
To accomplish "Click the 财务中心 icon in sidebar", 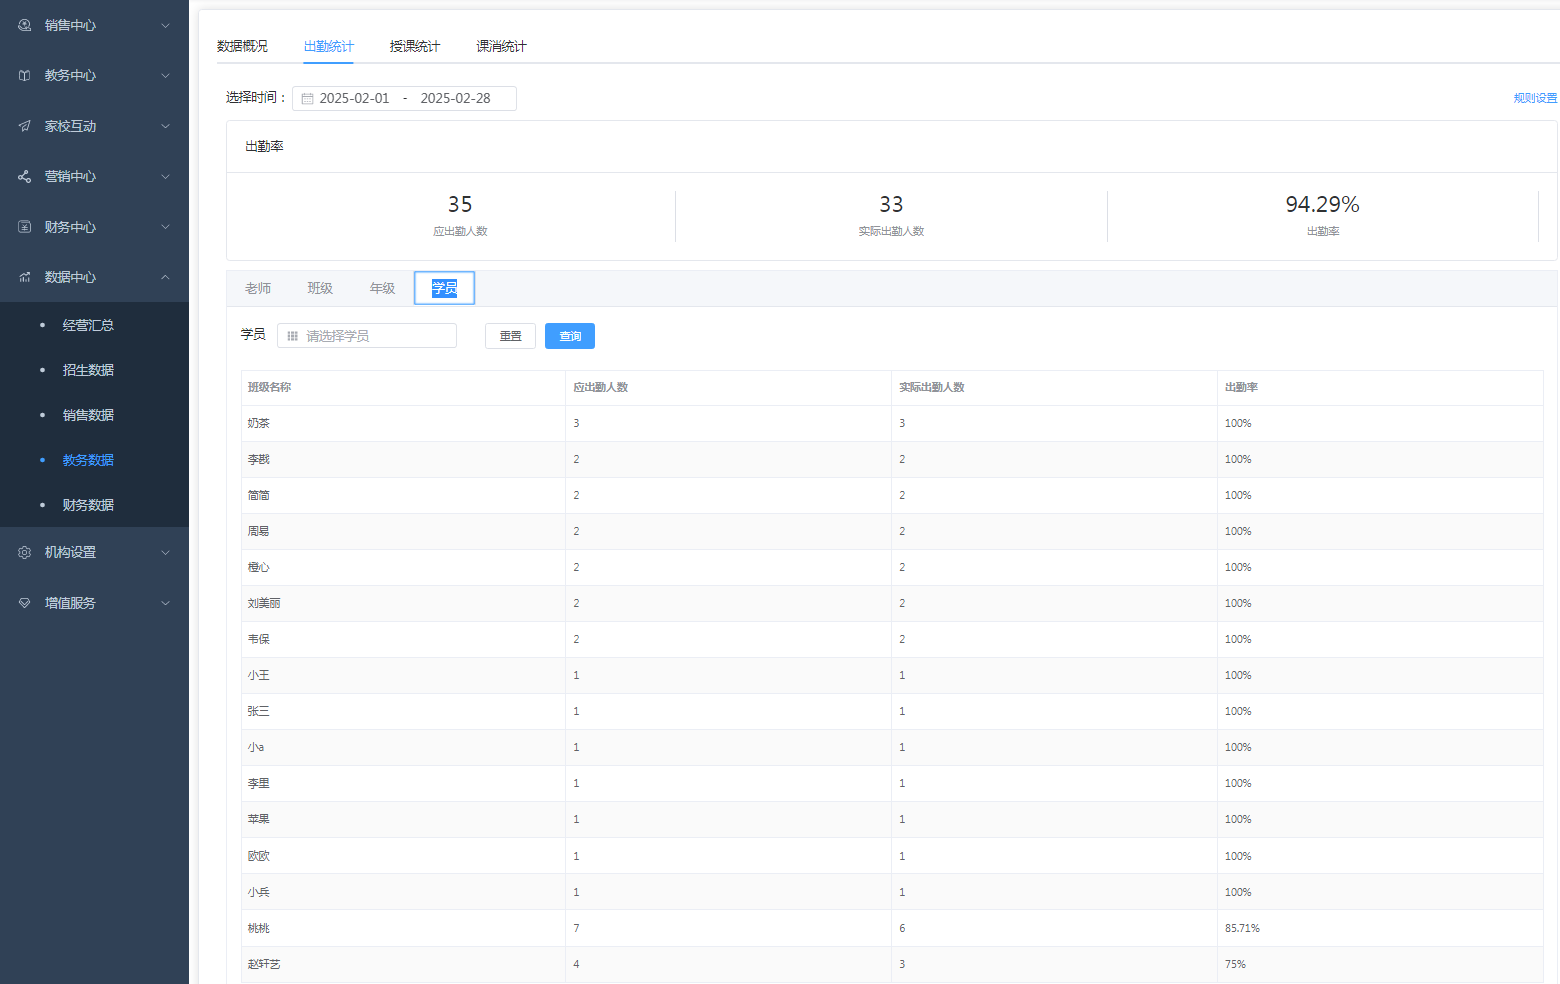I will coord(25,227).
